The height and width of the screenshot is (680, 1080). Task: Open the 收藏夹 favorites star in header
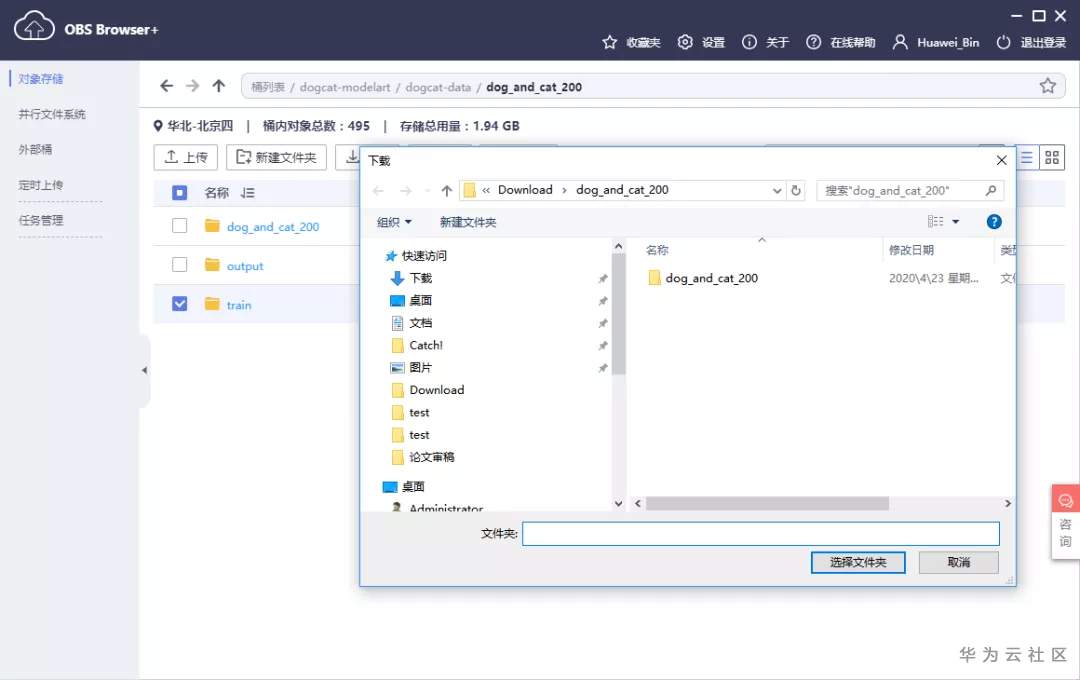[610, 42]
